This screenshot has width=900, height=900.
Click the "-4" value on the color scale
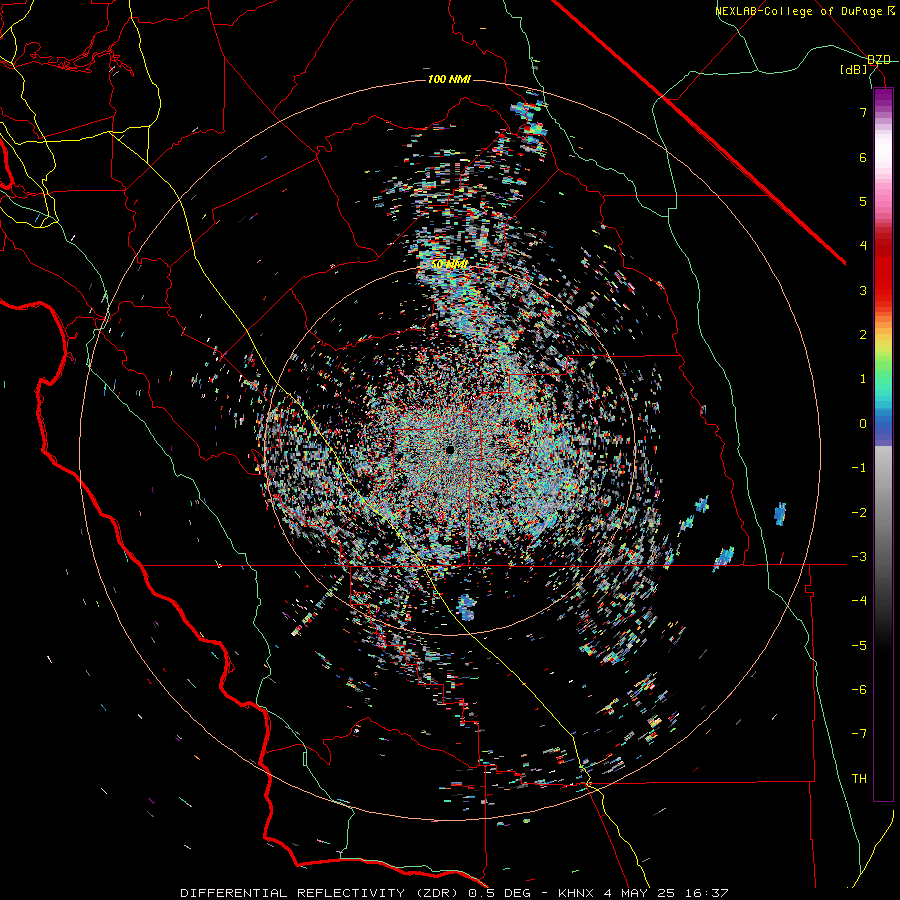click(x=859, y=601)
